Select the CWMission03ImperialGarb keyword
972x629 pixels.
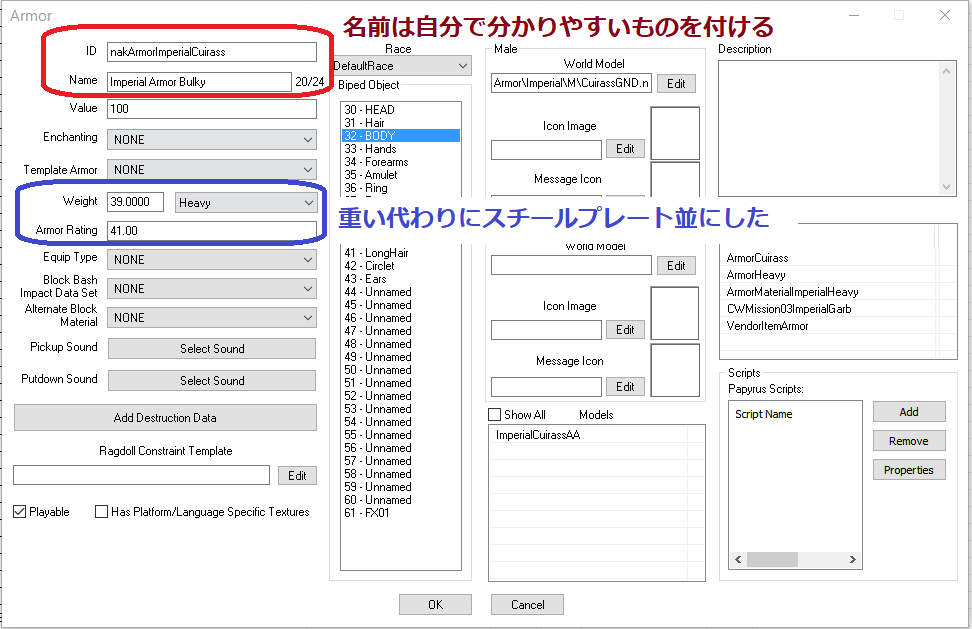(x=789, y=309)
